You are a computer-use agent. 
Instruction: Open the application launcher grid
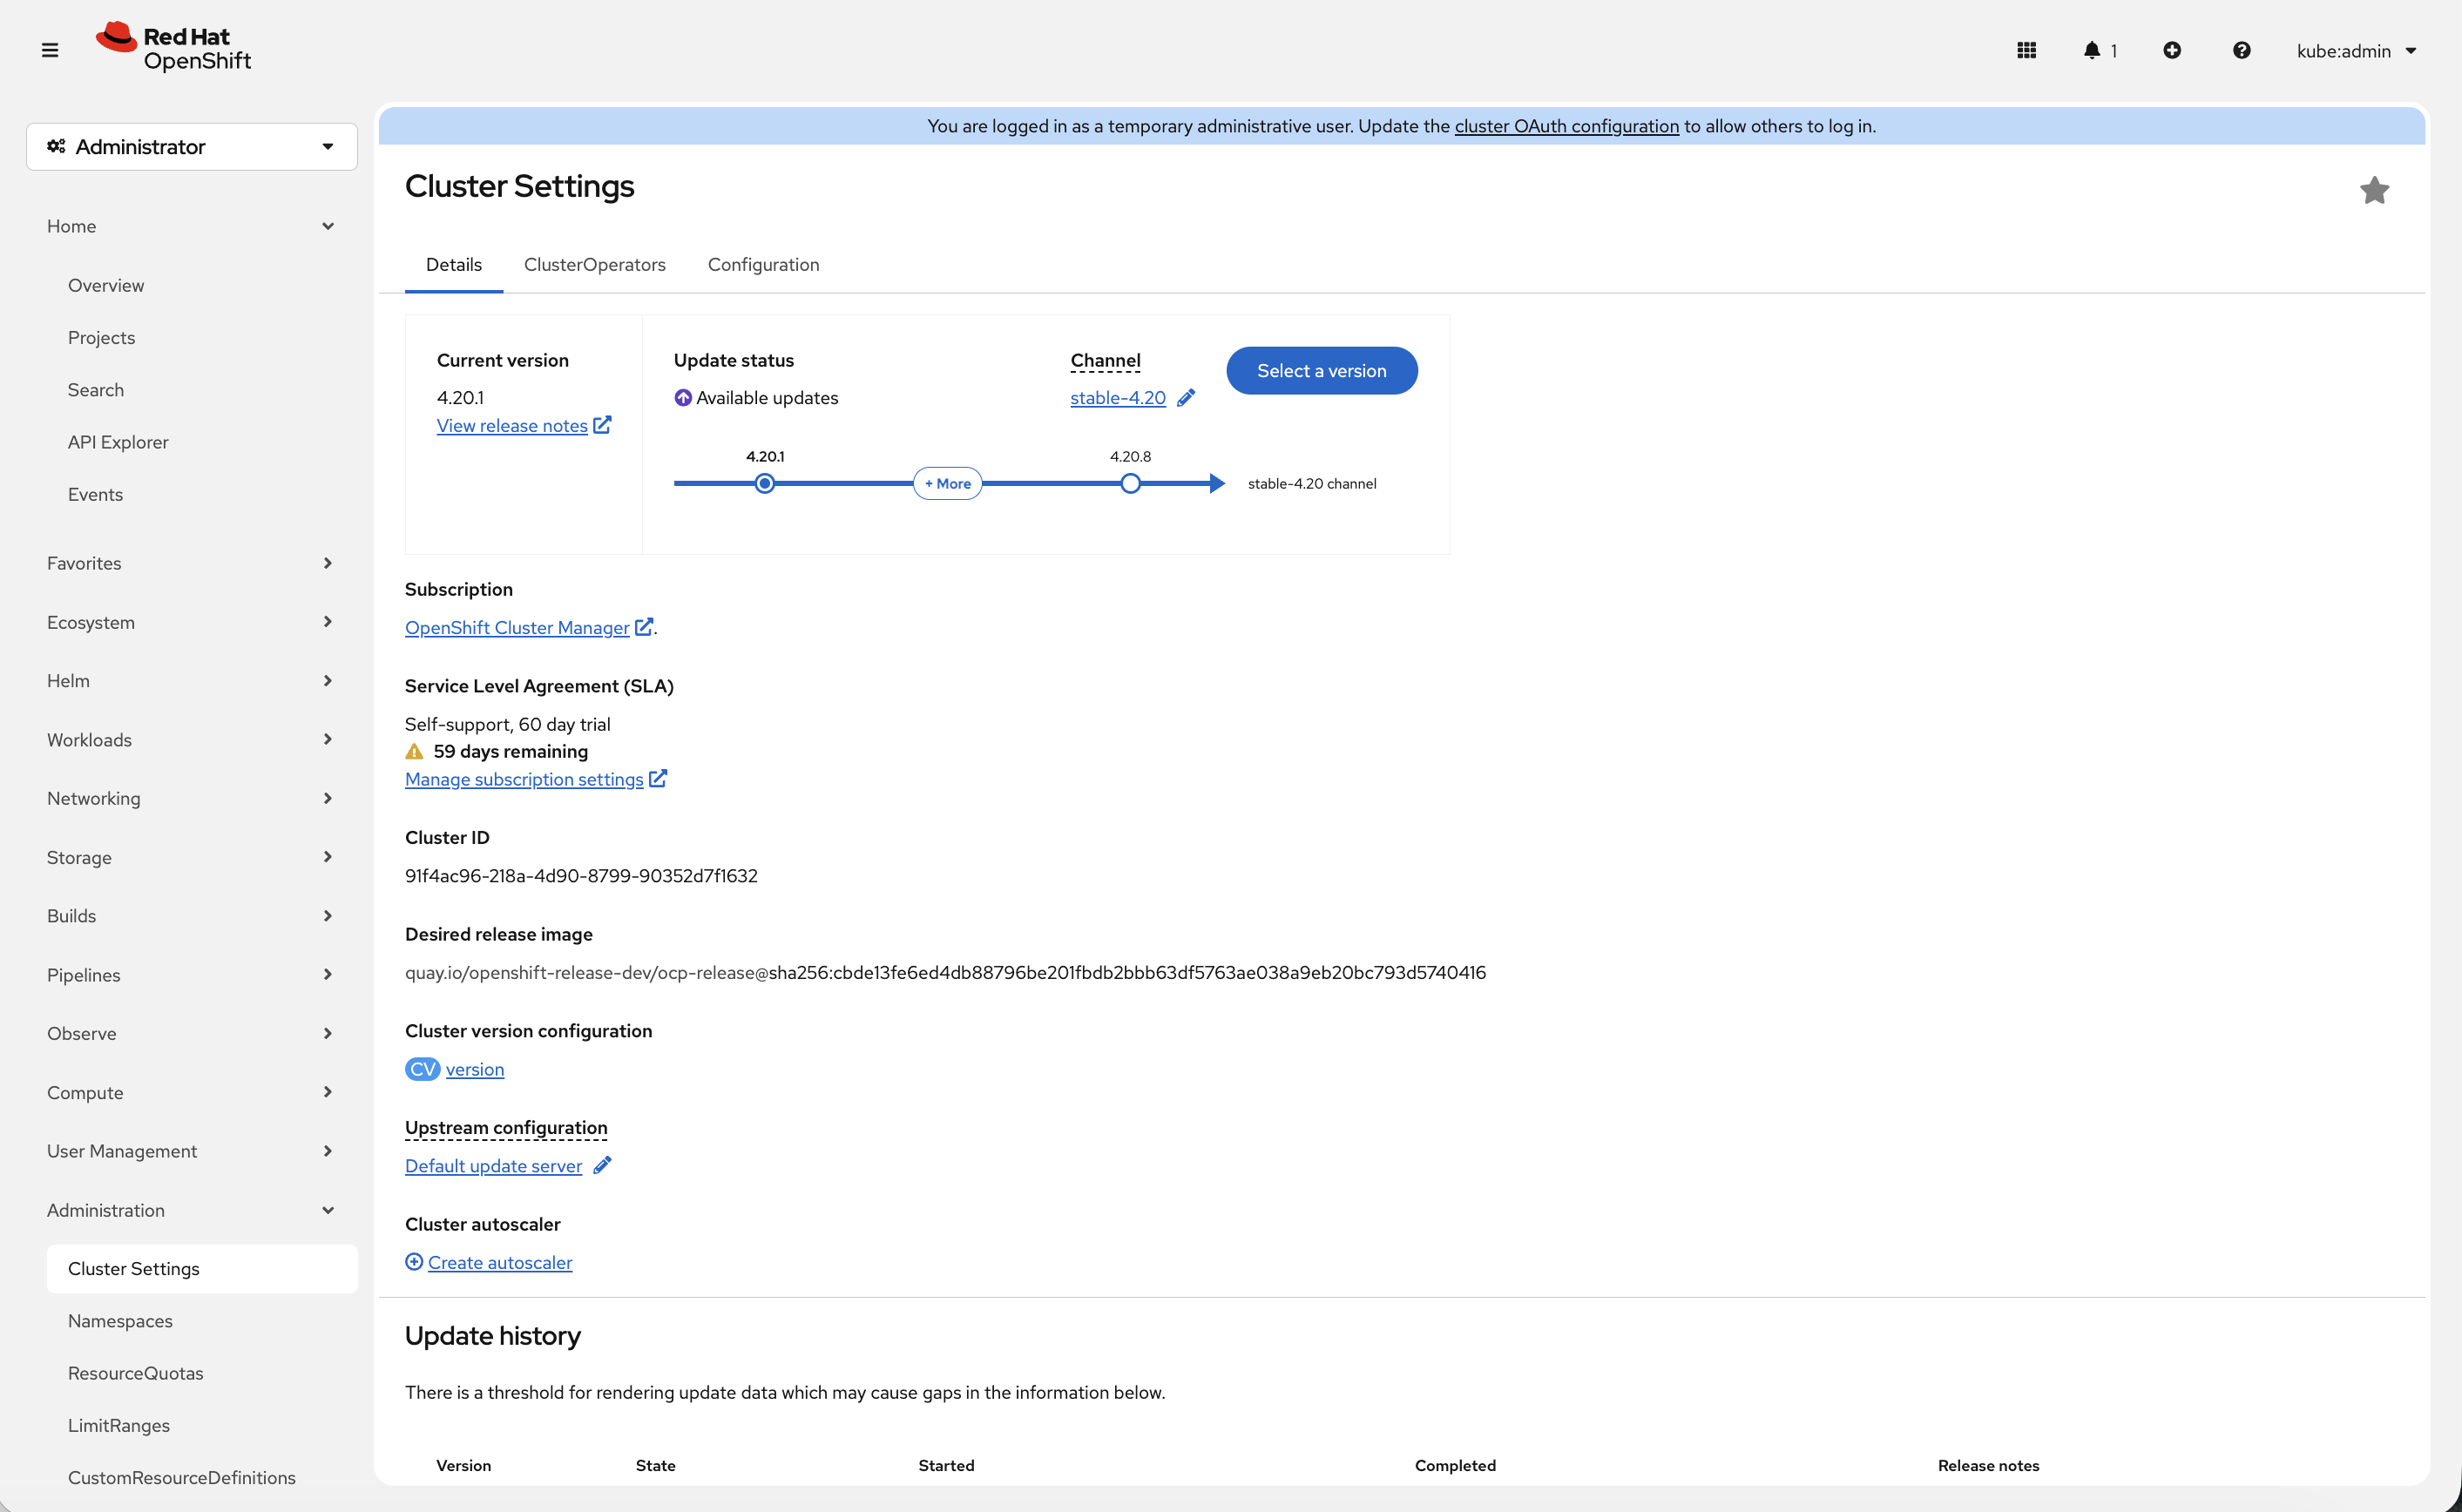[2027, 50]
